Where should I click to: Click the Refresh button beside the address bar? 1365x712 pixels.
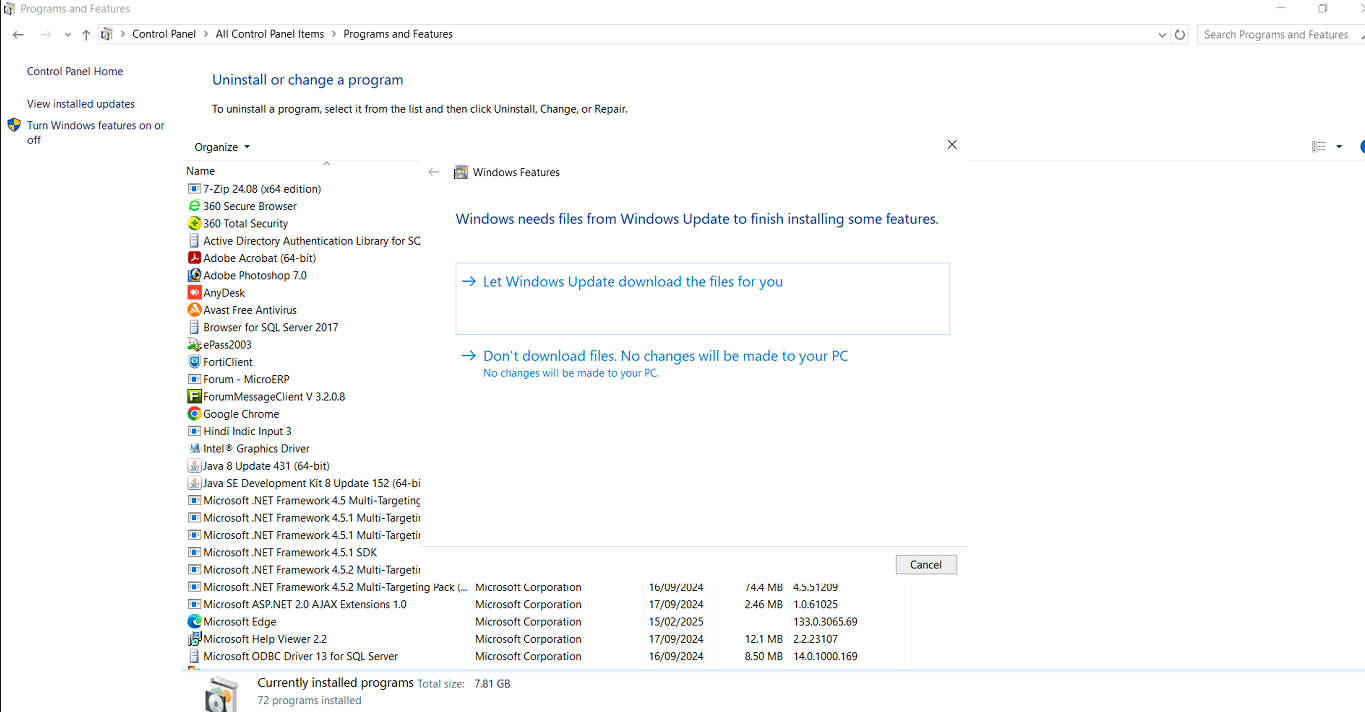click(x=1180, y=34)
